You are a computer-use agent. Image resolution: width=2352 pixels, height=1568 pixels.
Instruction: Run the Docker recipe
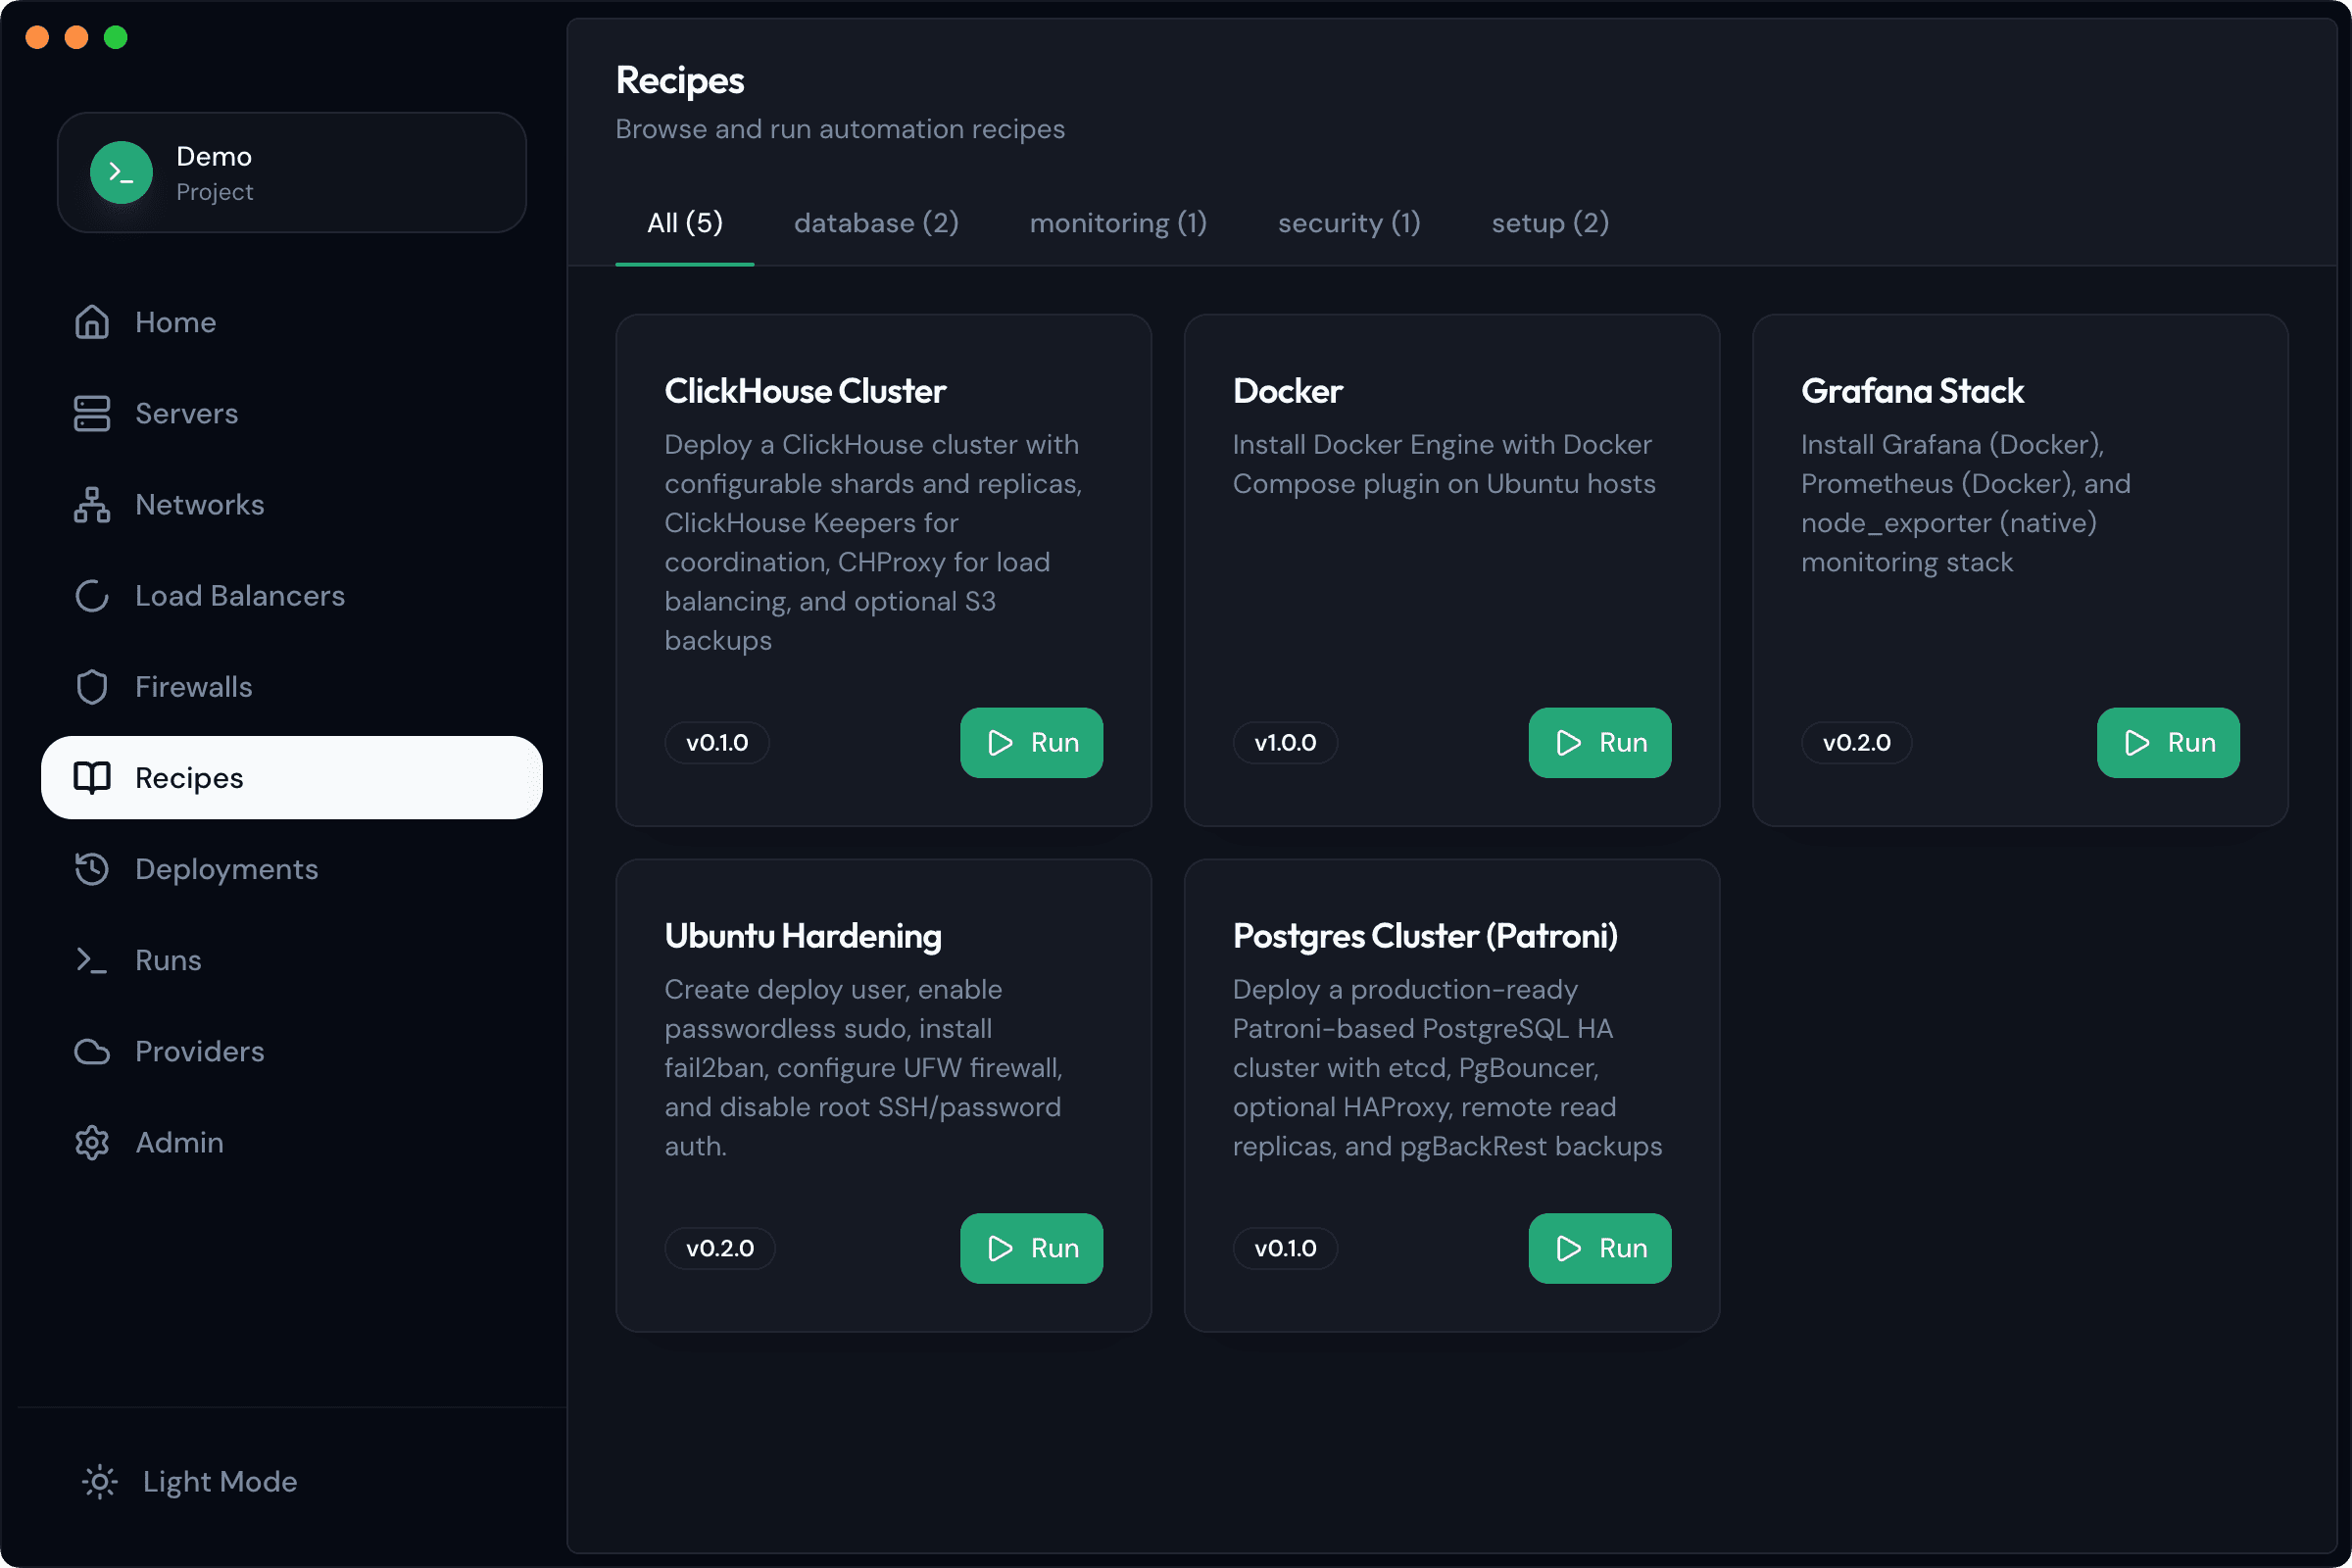(1598, 742)
